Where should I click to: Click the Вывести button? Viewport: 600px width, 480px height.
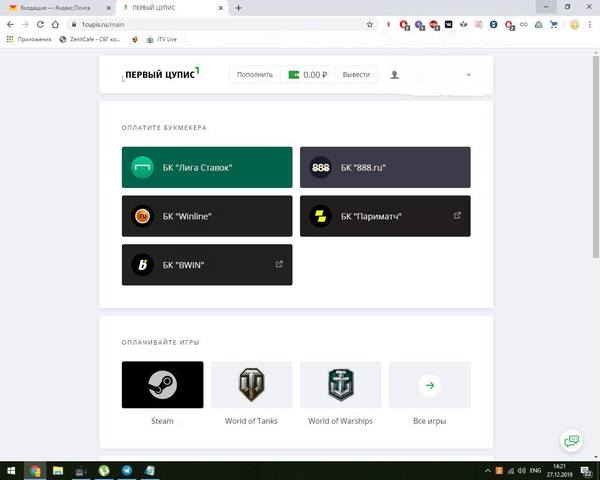tap(356, 75)
